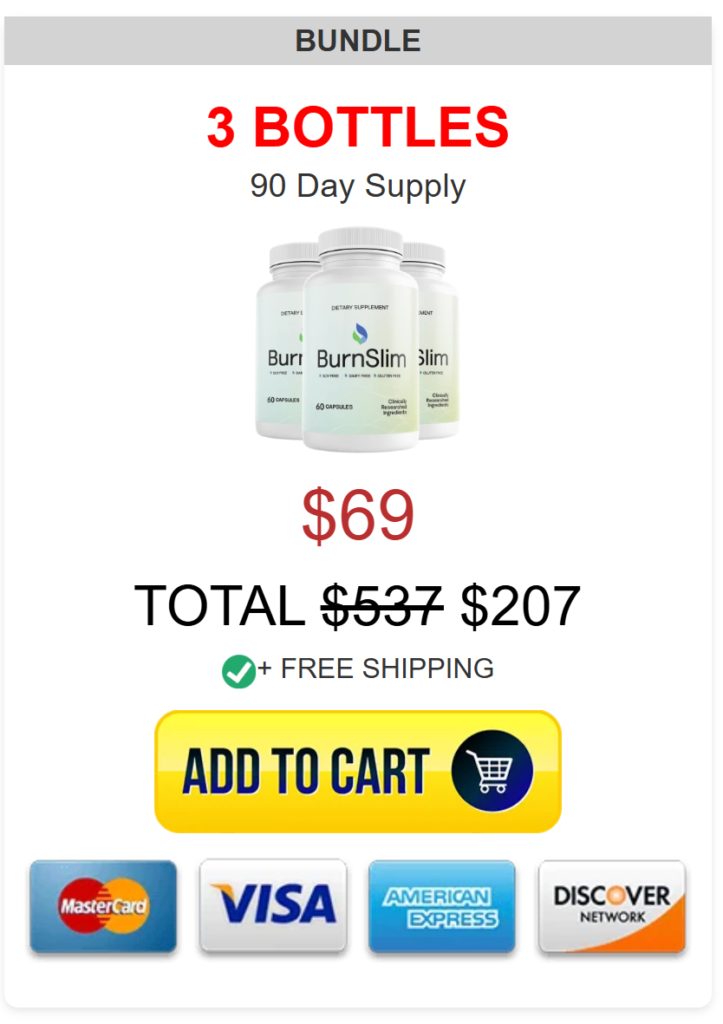The width and height of the screenshot is (723, 1024).
Task: Click the TOTAL label text
Action: (219, 605)
